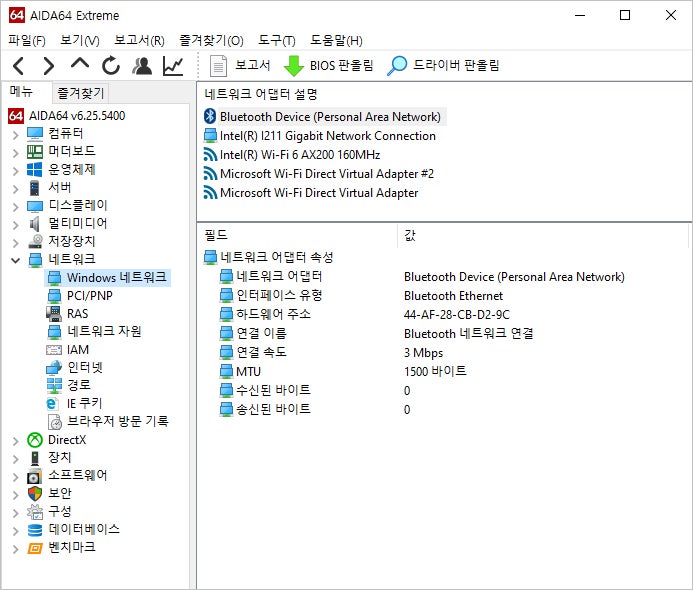Expand the 장치 tree node
This screenshot has width=693, height=590.
15,459
